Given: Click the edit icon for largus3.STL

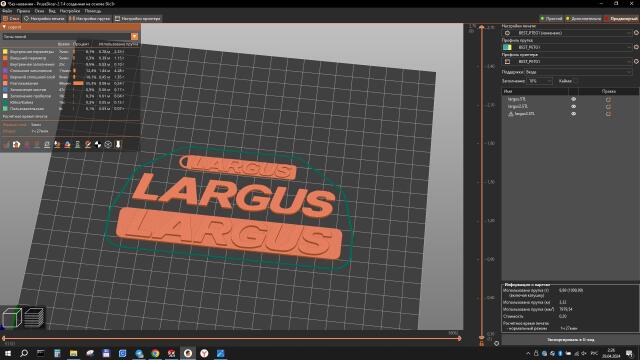Looking at the screenshot, I should [x=609, y=114].
